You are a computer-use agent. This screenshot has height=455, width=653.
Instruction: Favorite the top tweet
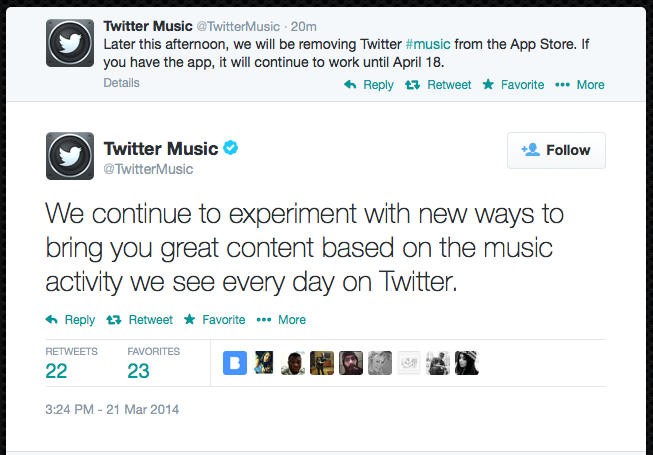pyautogui.click(x=514, y=85)
